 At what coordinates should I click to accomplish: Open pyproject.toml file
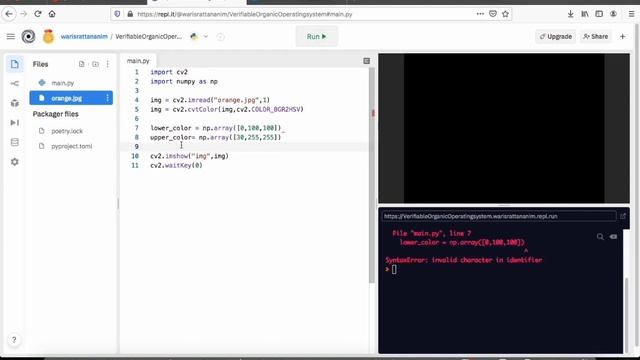point(71,146)
